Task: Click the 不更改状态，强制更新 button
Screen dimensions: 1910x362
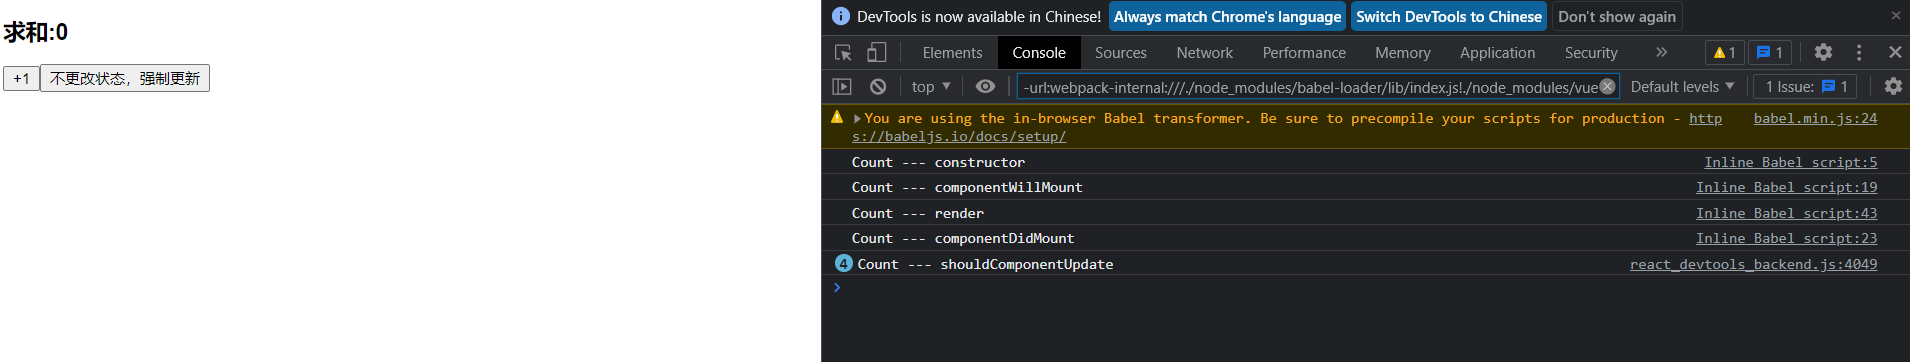Action: [125, 79]
